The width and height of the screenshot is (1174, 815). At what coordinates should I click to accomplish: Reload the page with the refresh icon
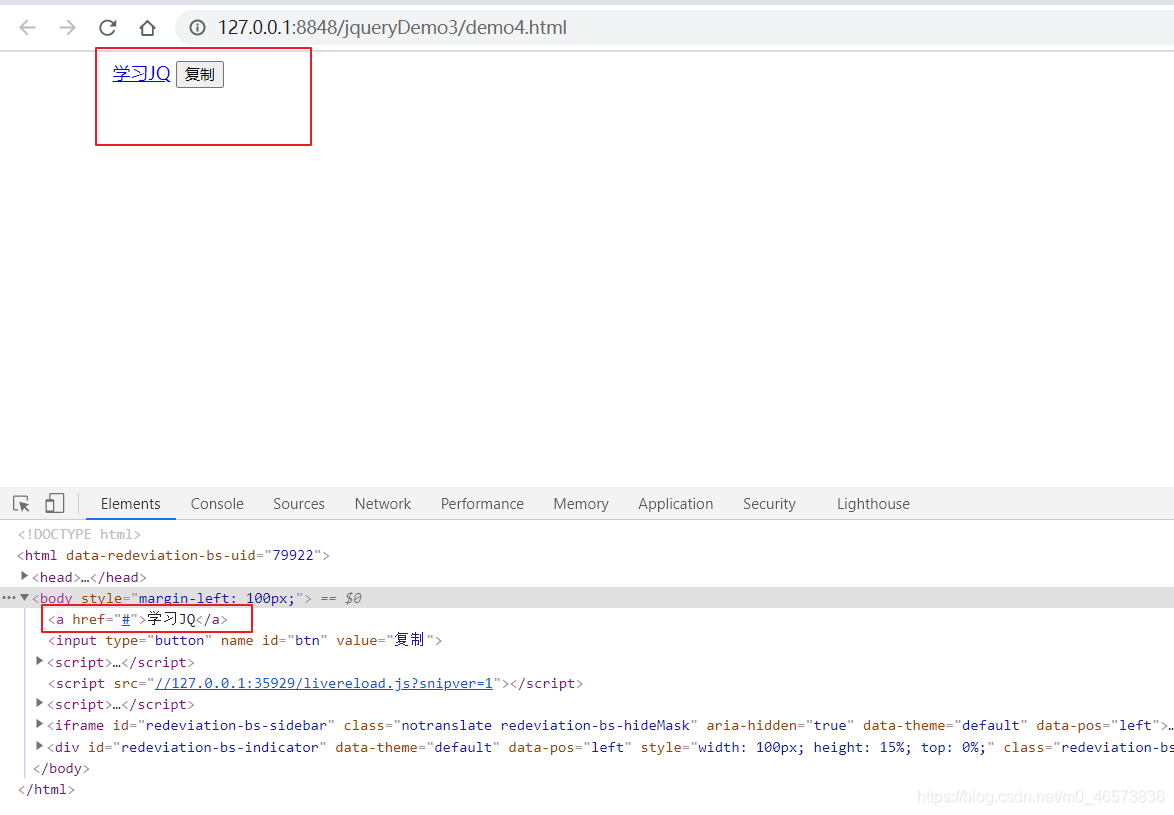pyautogui.click(x=108, y=28)
